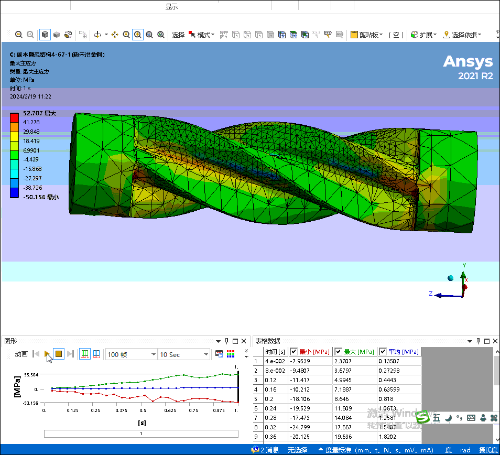
Task: Open the clipboard menu in toolbar
Action: tap(366, 34)
